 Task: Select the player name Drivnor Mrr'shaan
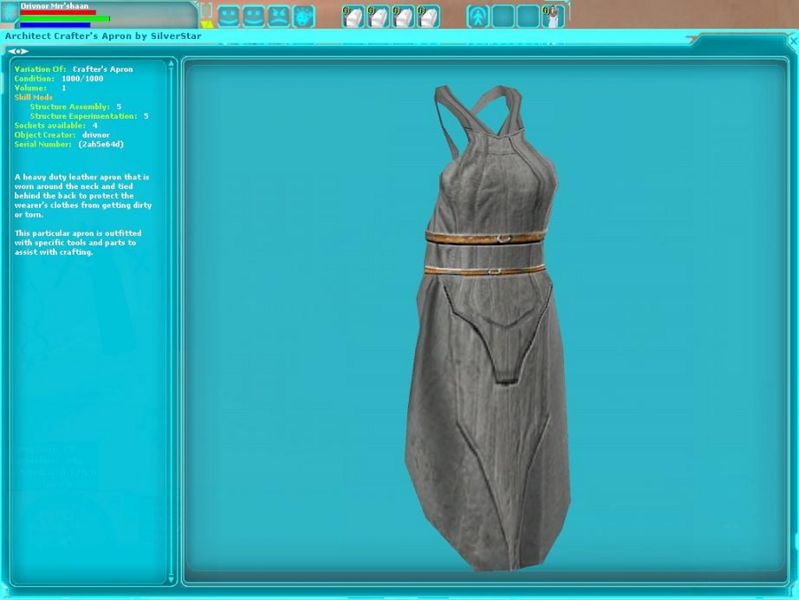coord(56,5)
